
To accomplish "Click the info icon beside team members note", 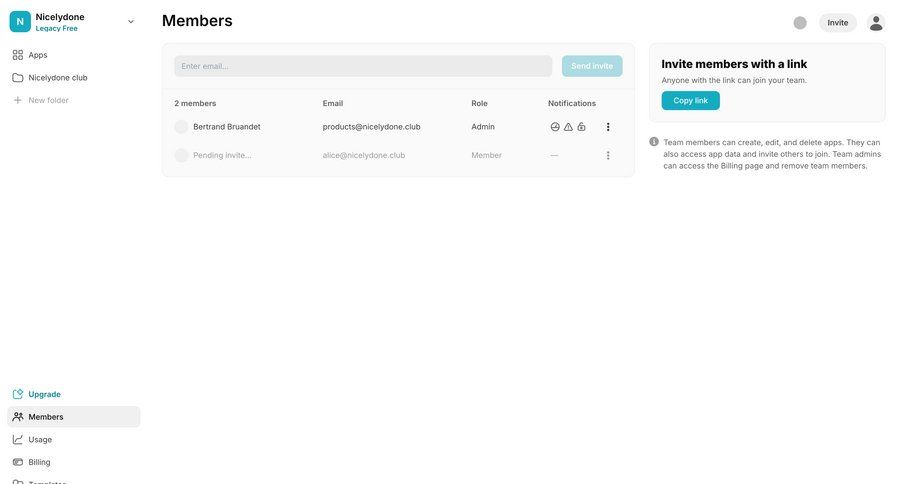I will (x=654, y=142).
